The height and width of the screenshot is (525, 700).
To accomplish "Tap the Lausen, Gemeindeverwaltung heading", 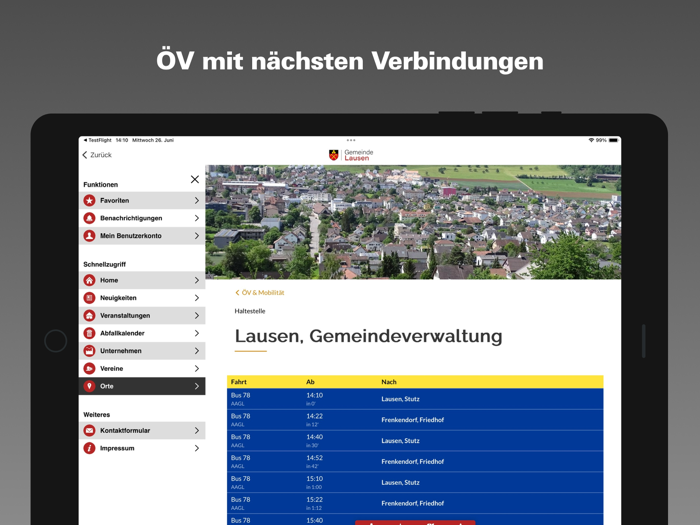I will click(x=368, y=336).
